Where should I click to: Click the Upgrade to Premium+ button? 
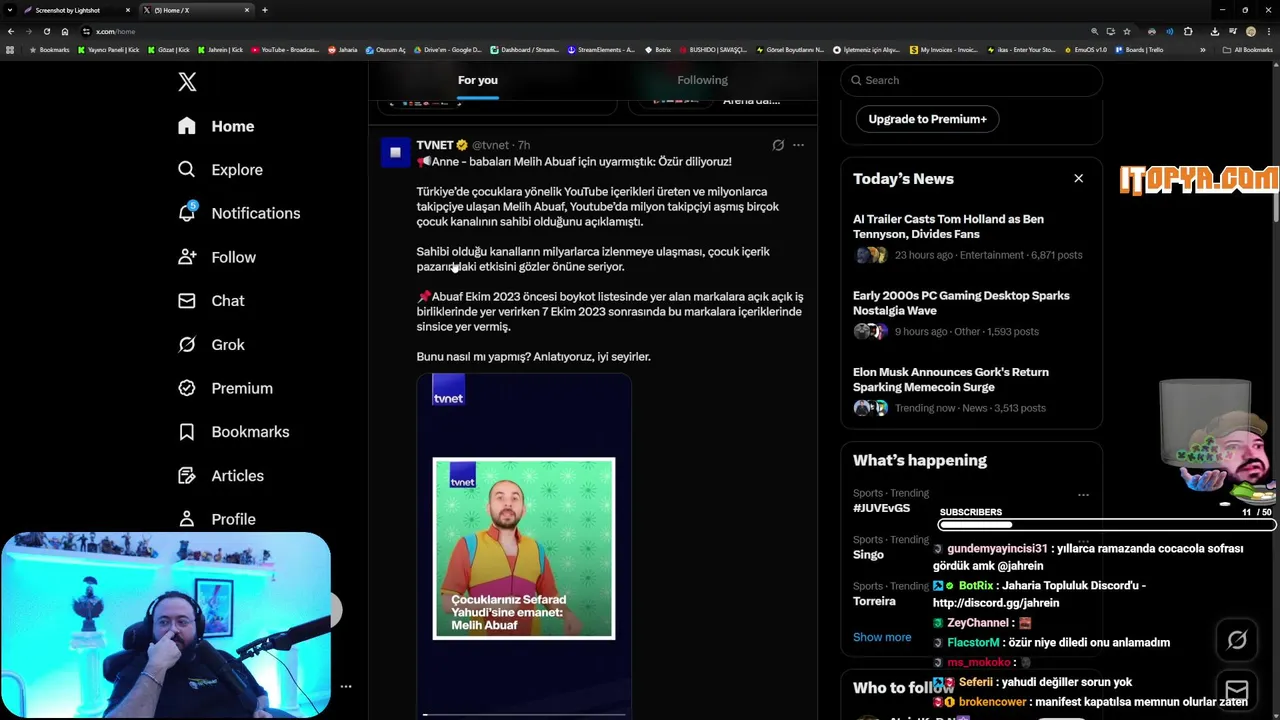pyautogui.click(x=927, y=119)
